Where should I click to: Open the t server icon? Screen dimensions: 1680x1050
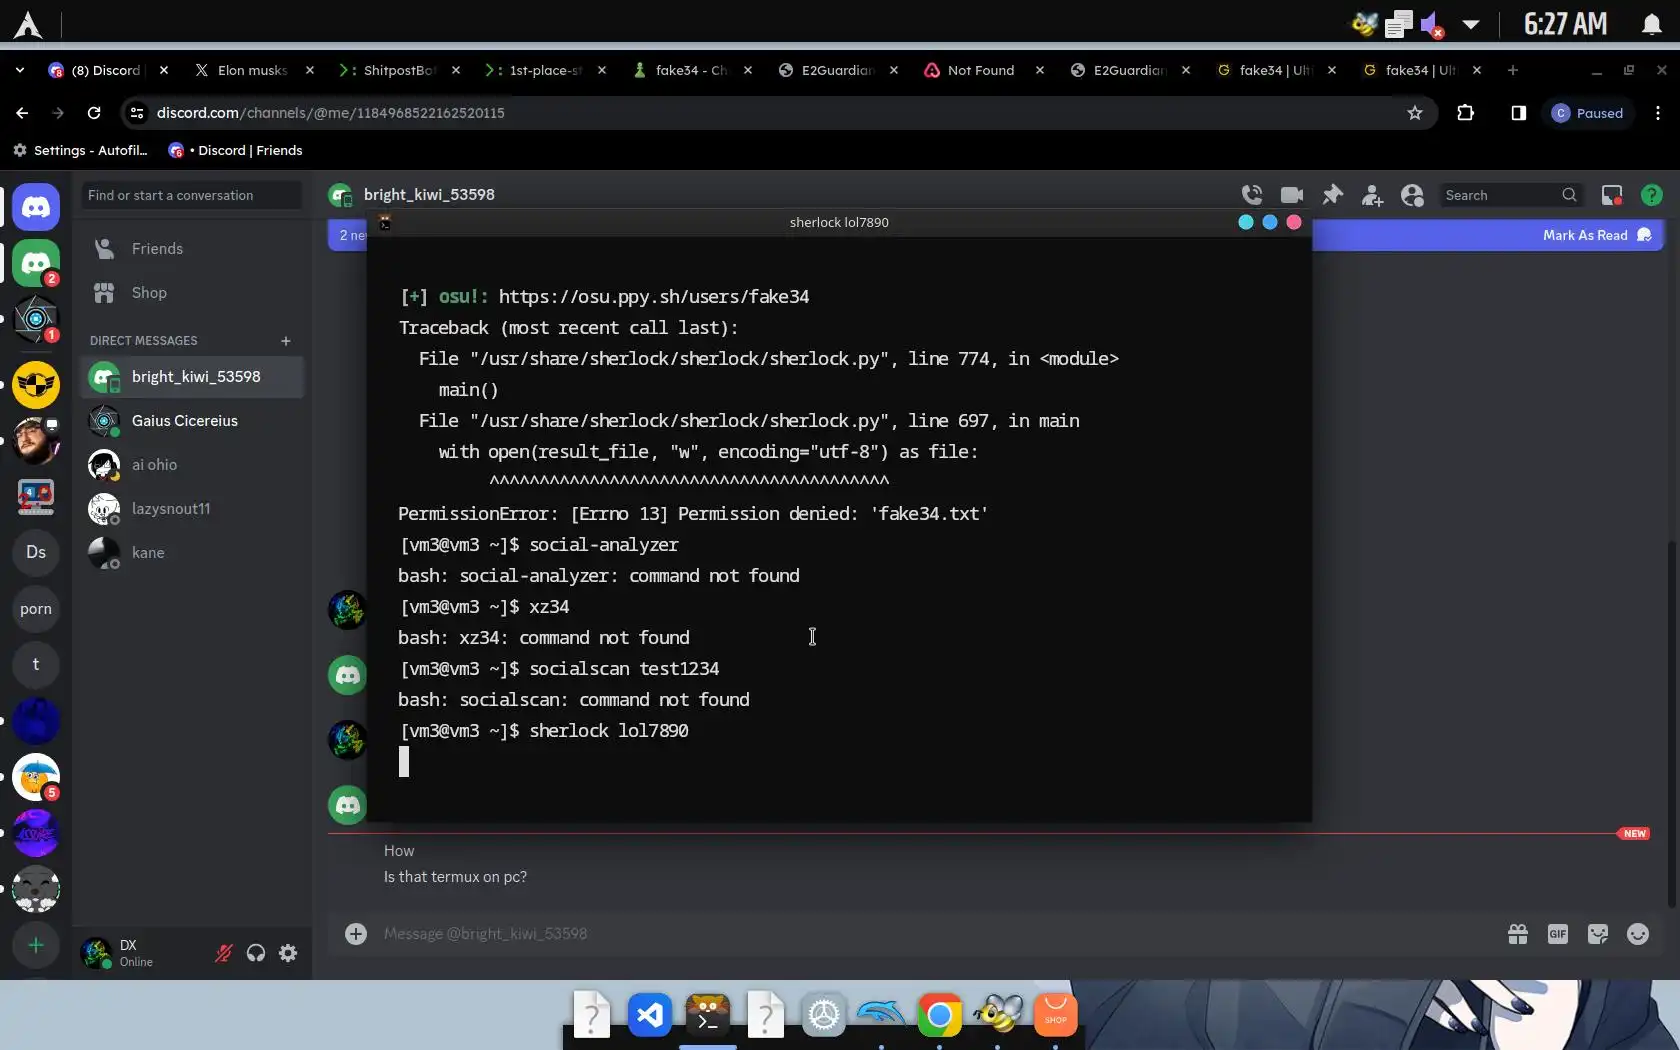click(x=36, y=664)
